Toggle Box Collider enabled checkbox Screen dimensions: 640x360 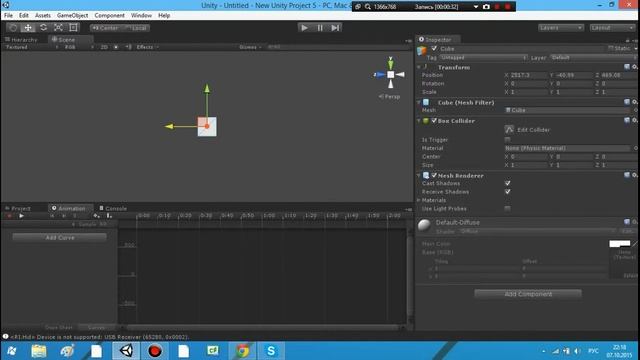(434, 121)
